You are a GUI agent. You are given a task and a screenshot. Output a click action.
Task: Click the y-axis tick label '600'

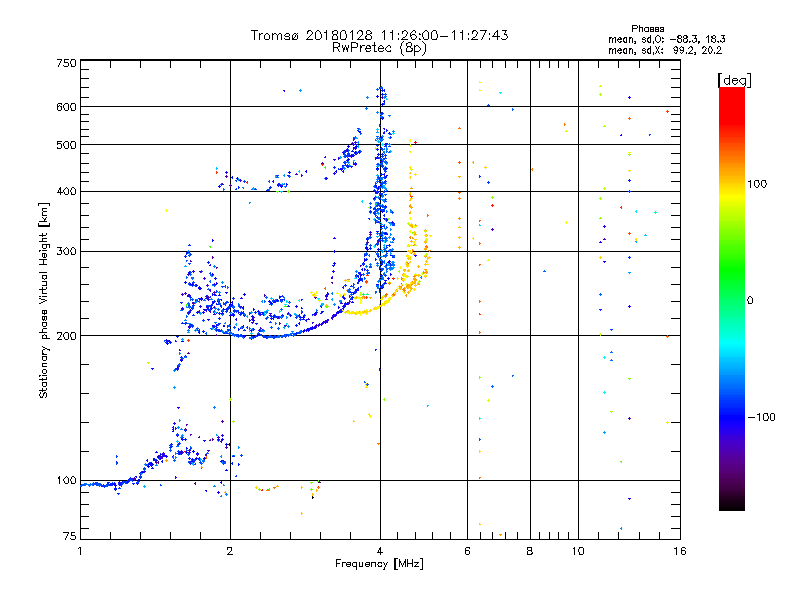(66, 107)
